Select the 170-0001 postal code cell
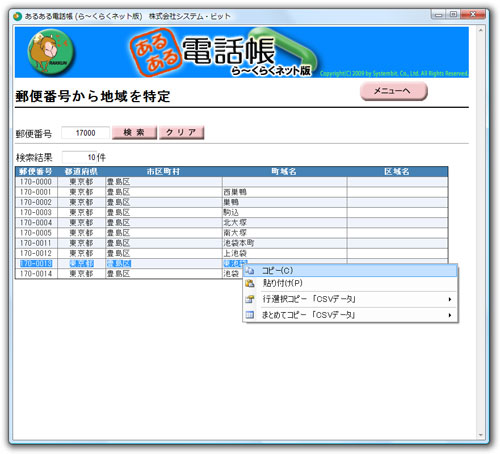This screenshot has height=454, width=500. [36, 192]
